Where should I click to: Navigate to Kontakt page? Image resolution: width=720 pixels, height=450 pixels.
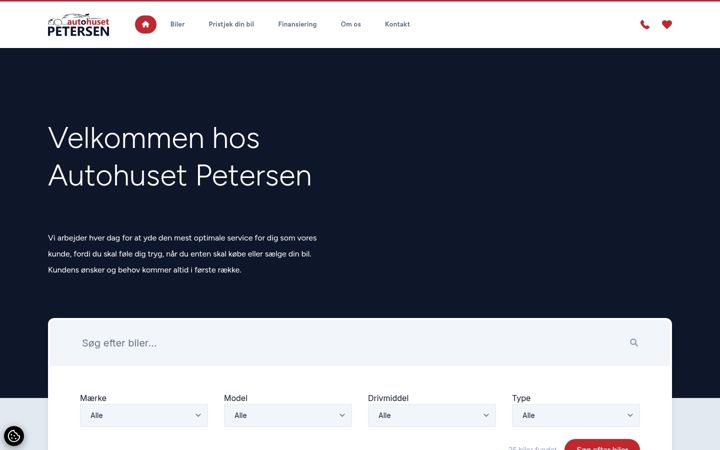(397, 24)
